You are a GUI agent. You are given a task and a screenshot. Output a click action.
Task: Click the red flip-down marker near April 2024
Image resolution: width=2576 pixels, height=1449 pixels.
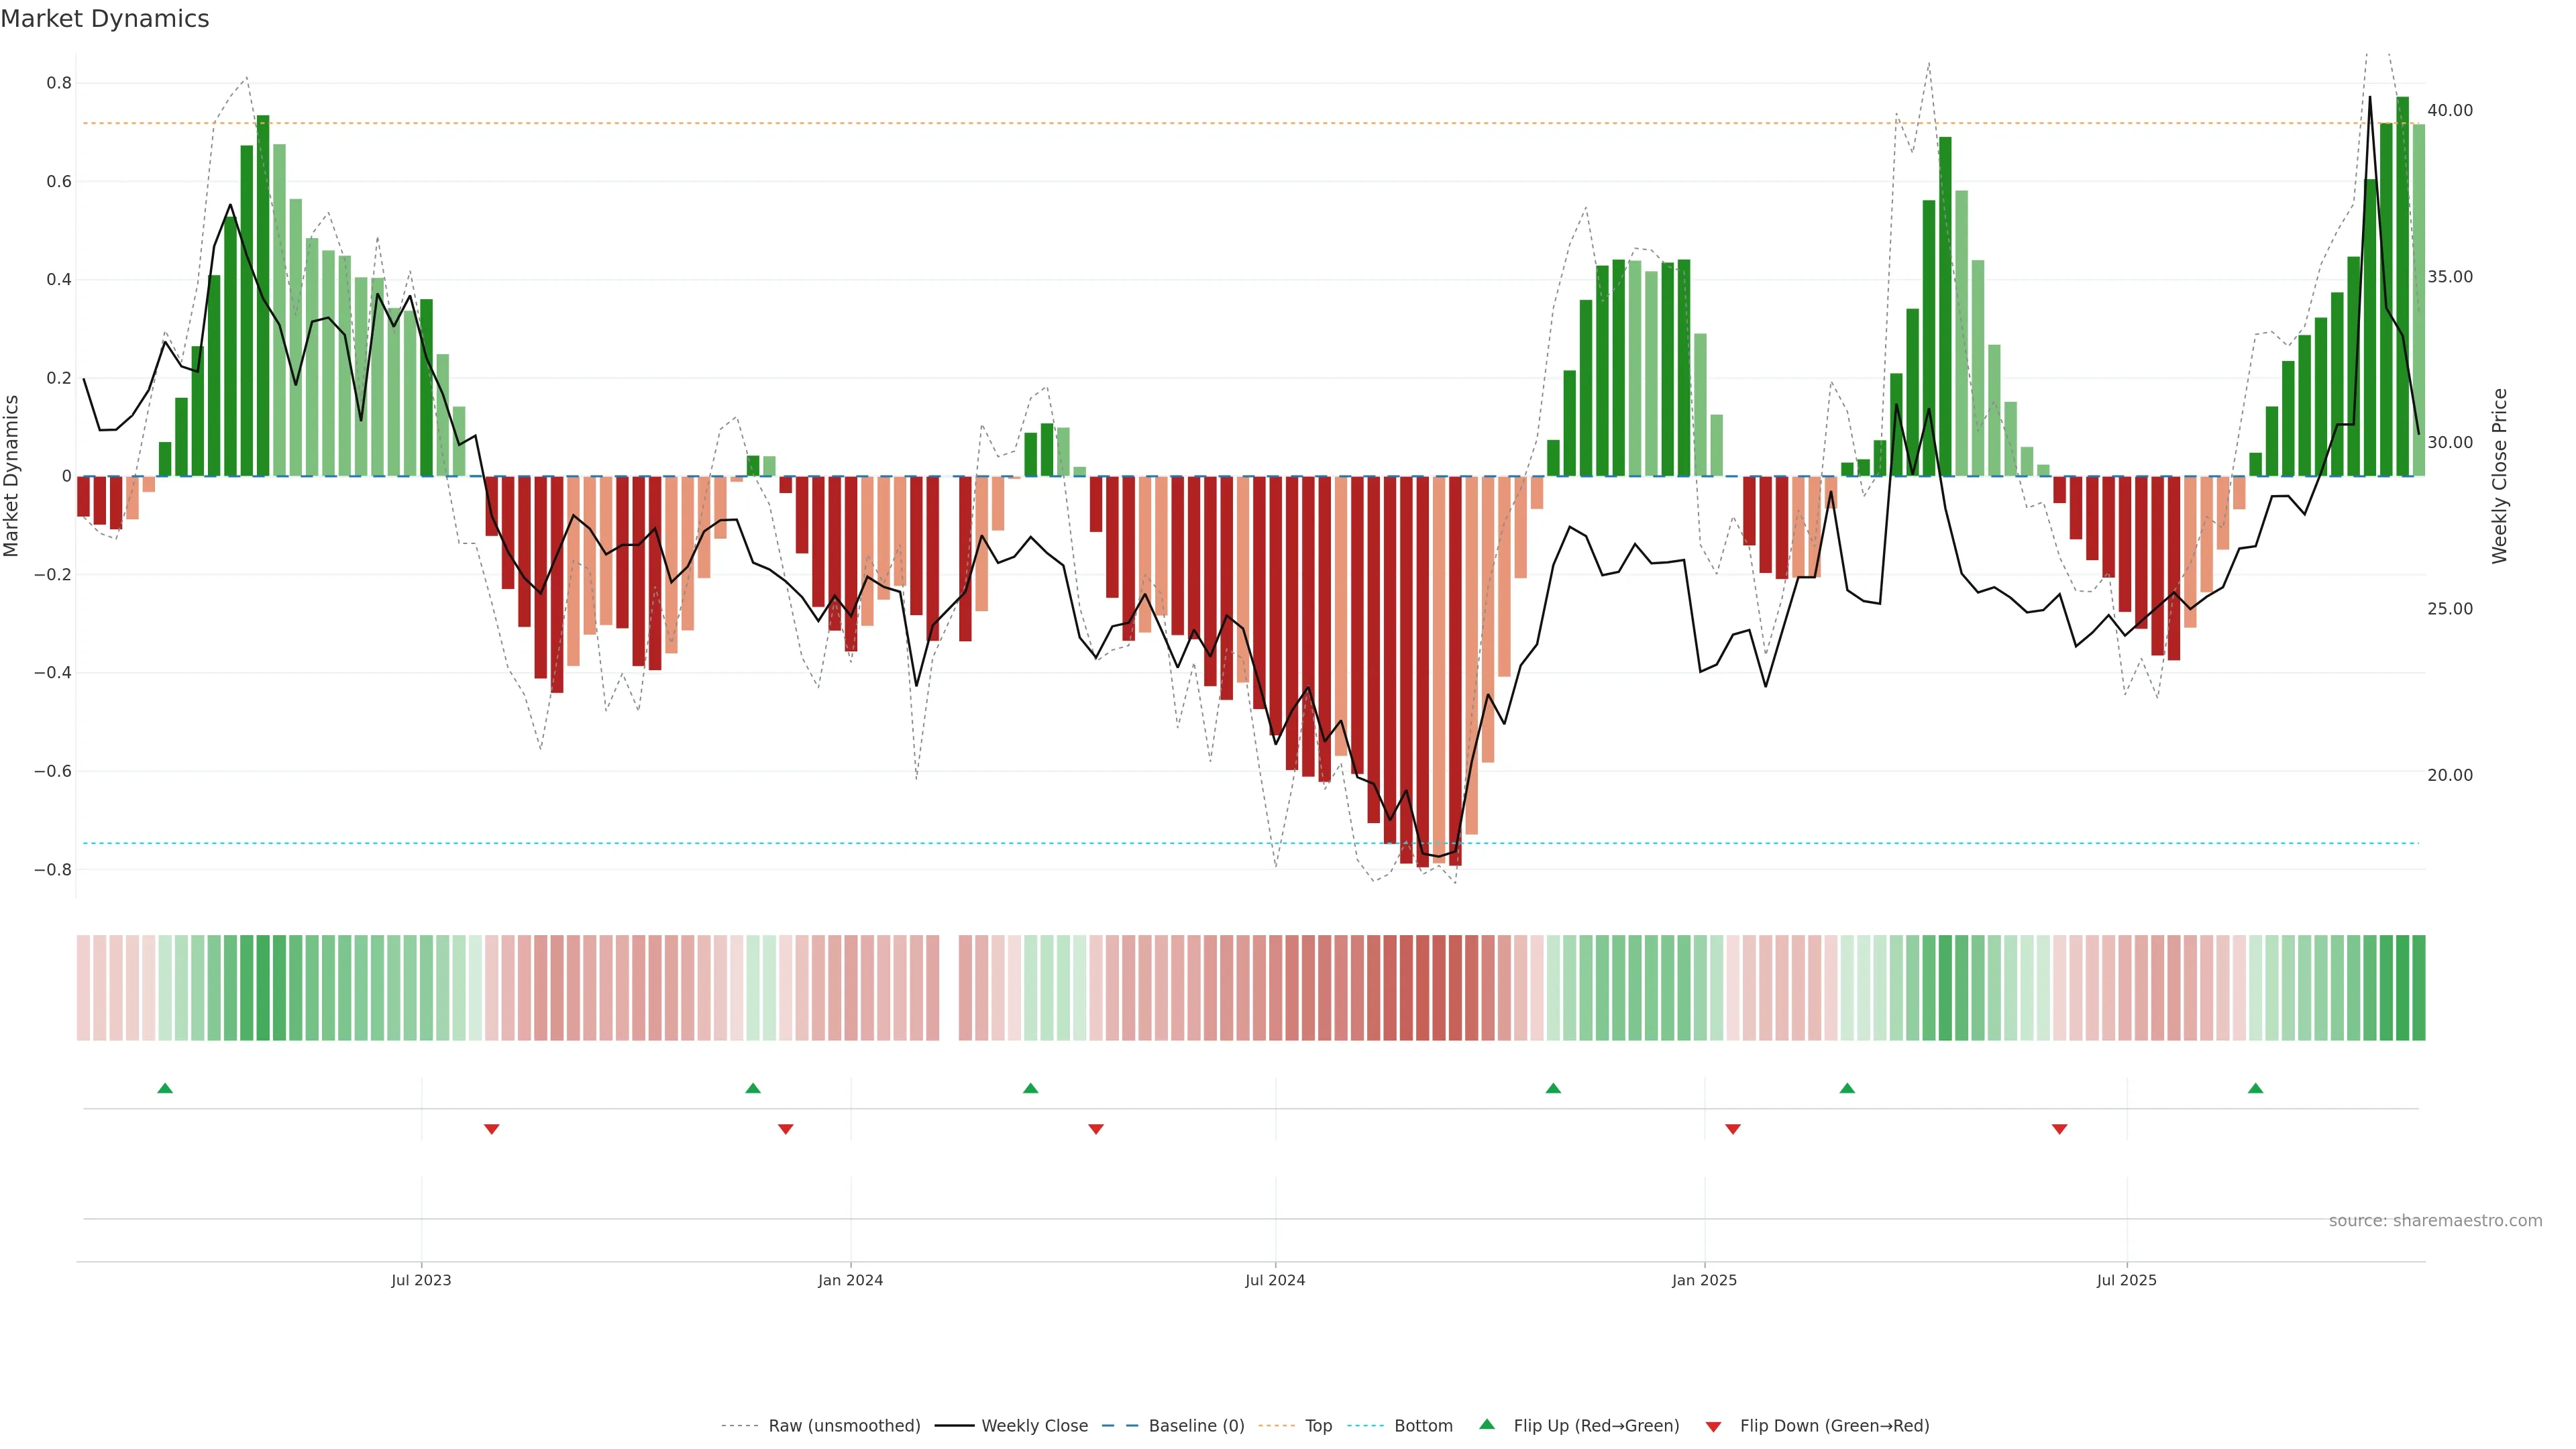pos(1096,1129)
